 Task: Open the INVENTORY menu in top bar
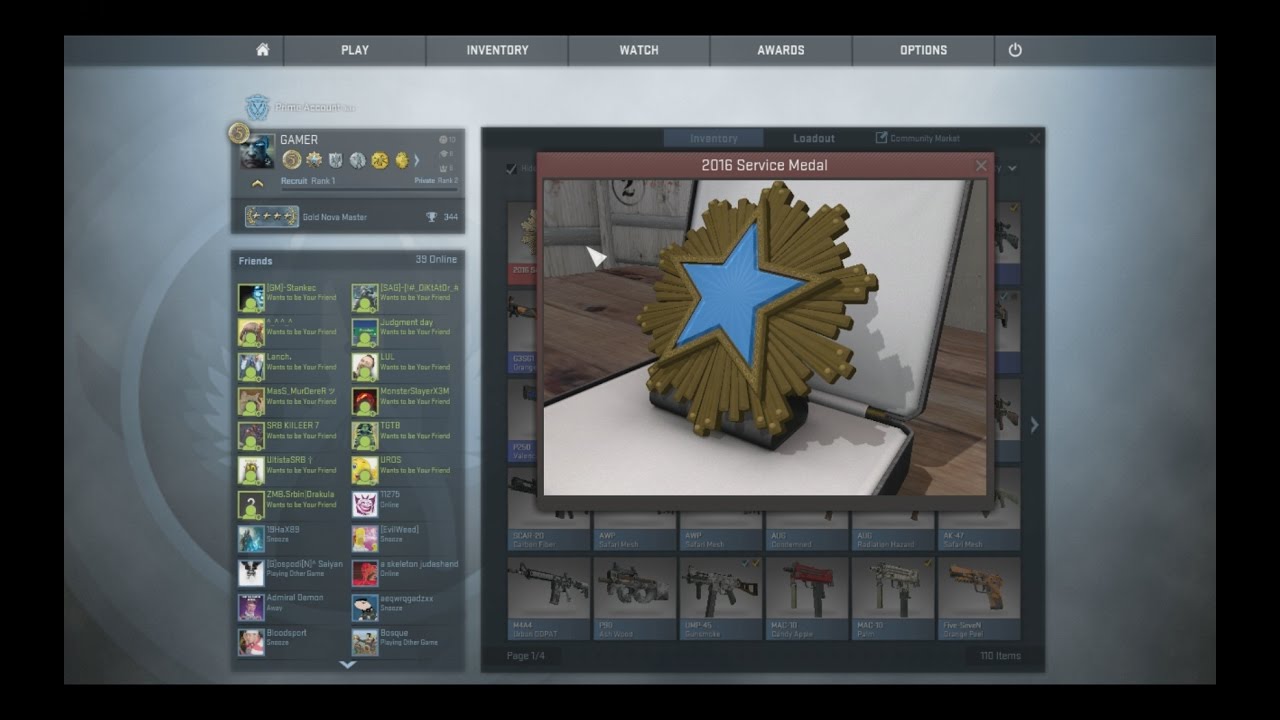tap(497, 50)
